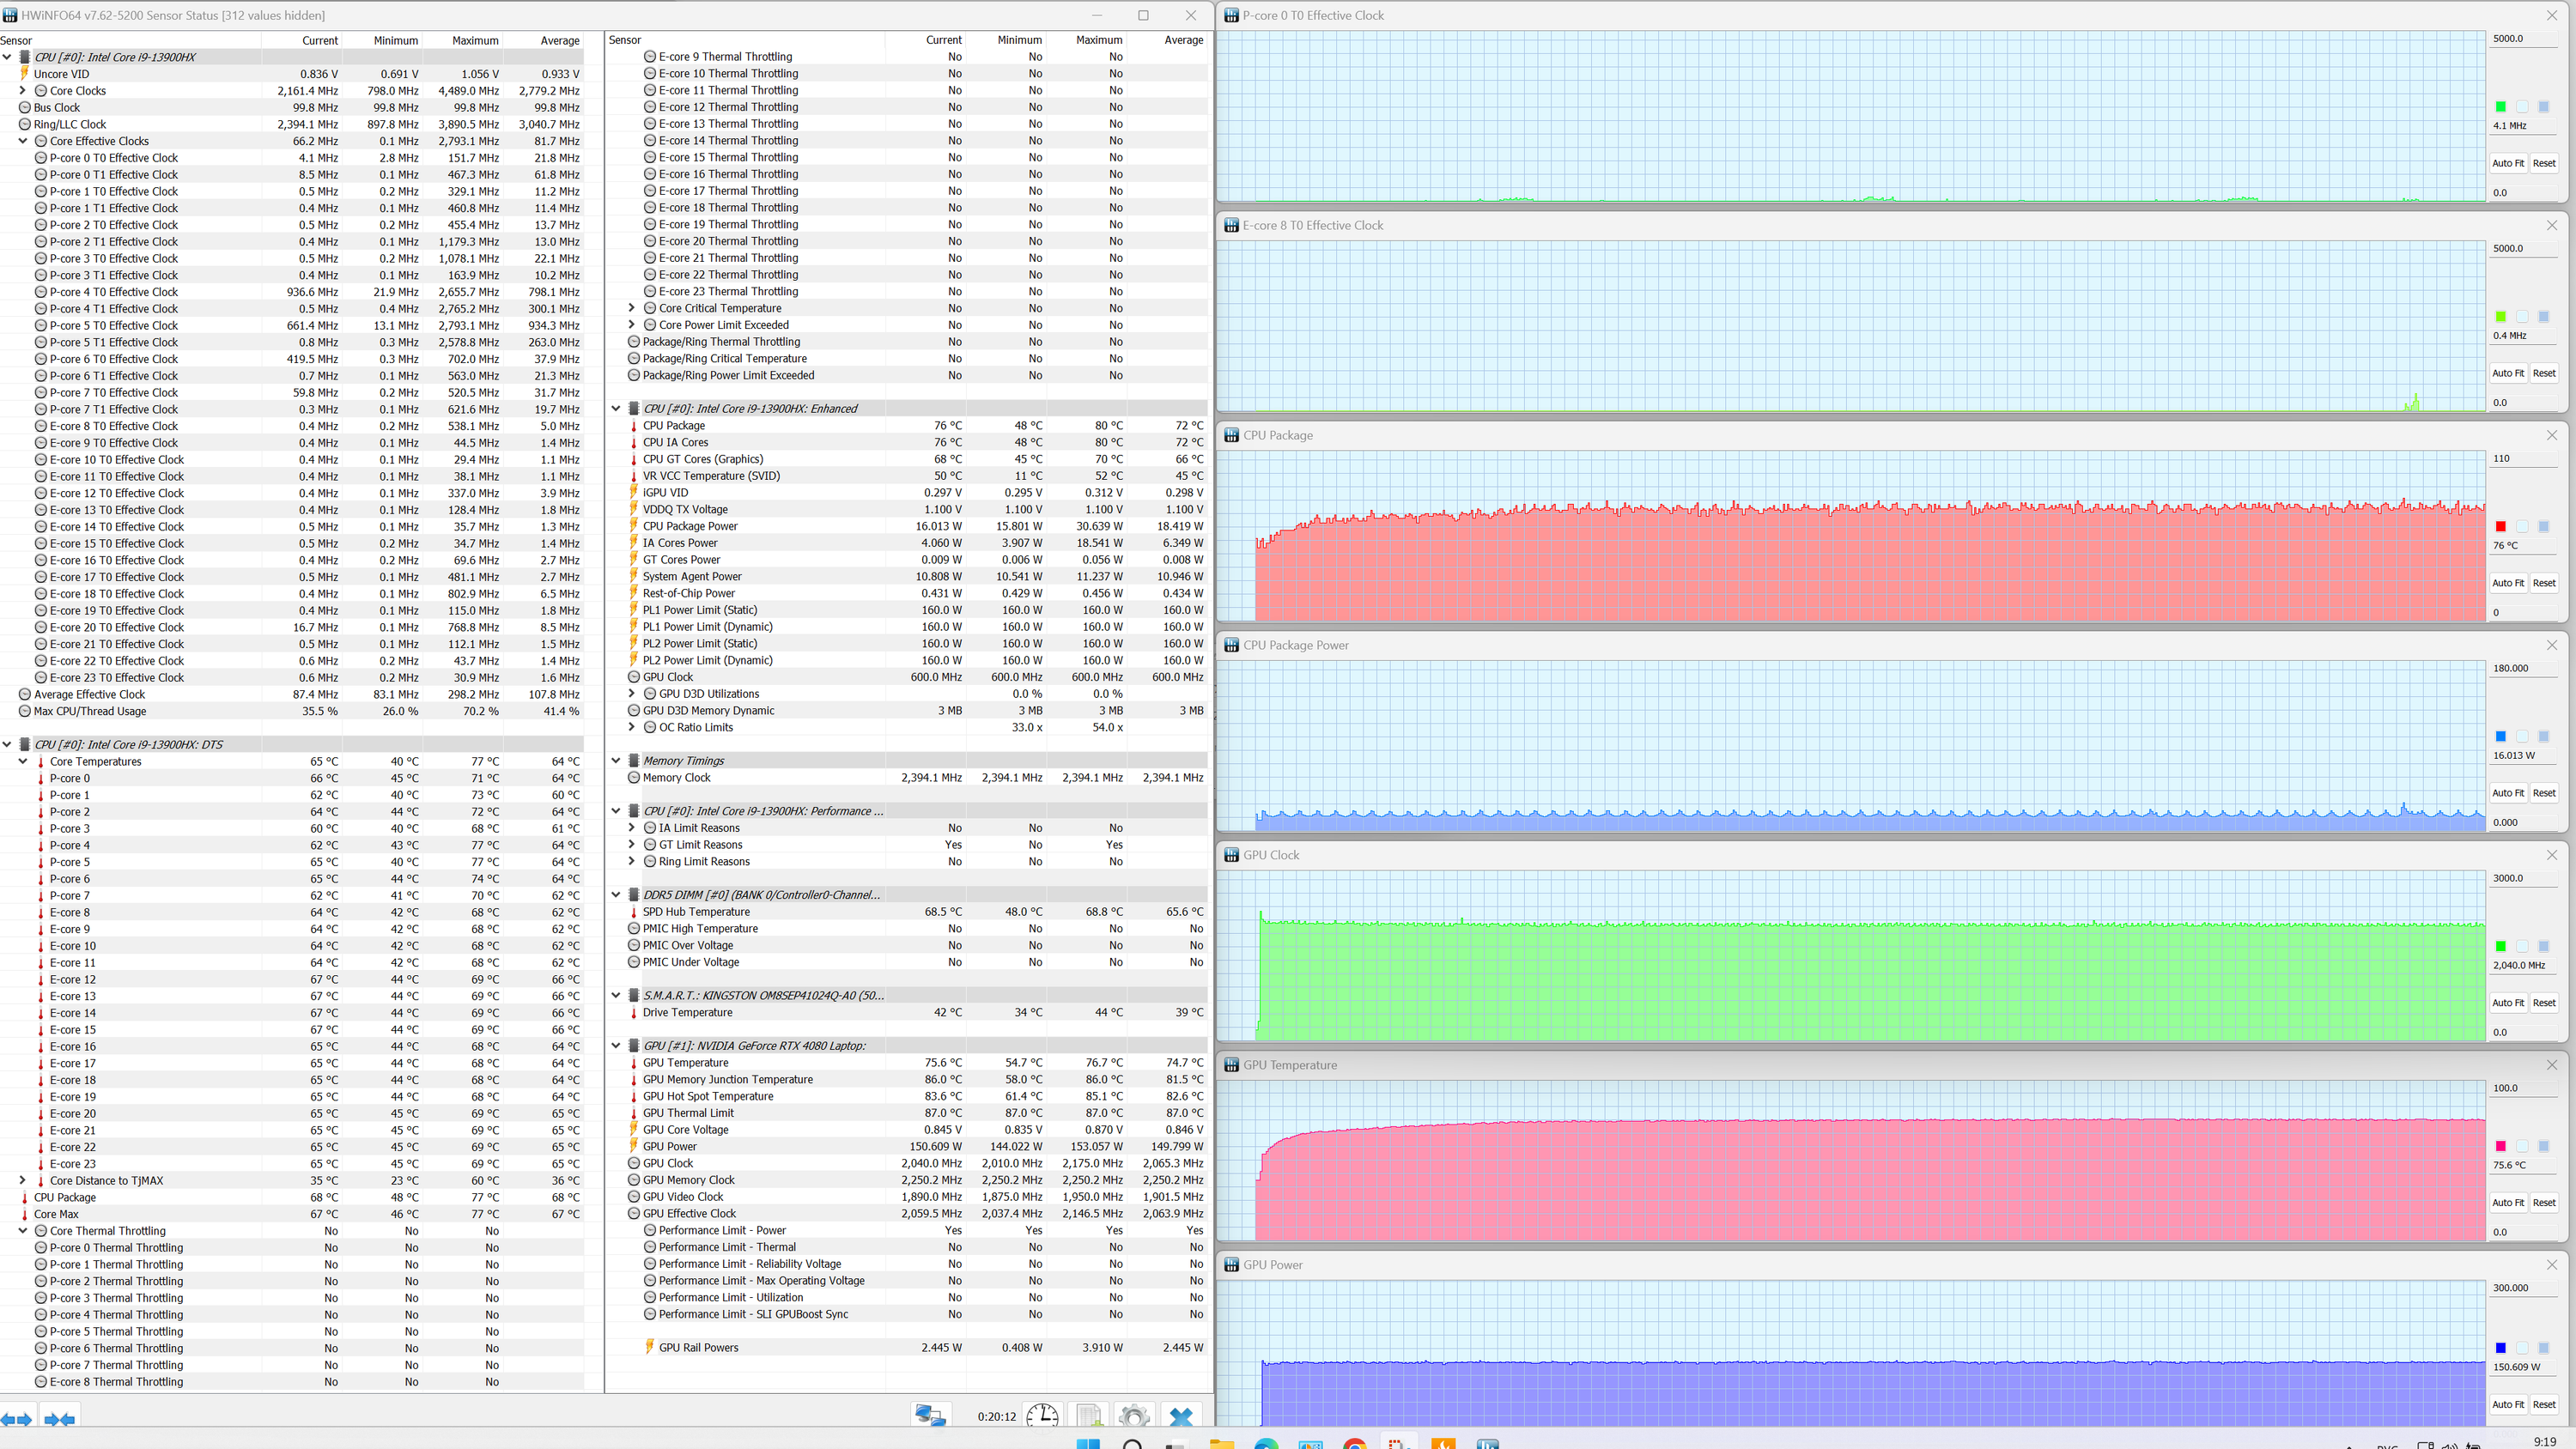
Task: Click the shrink columns arrows icon
Action: [x=59, y=1418]
